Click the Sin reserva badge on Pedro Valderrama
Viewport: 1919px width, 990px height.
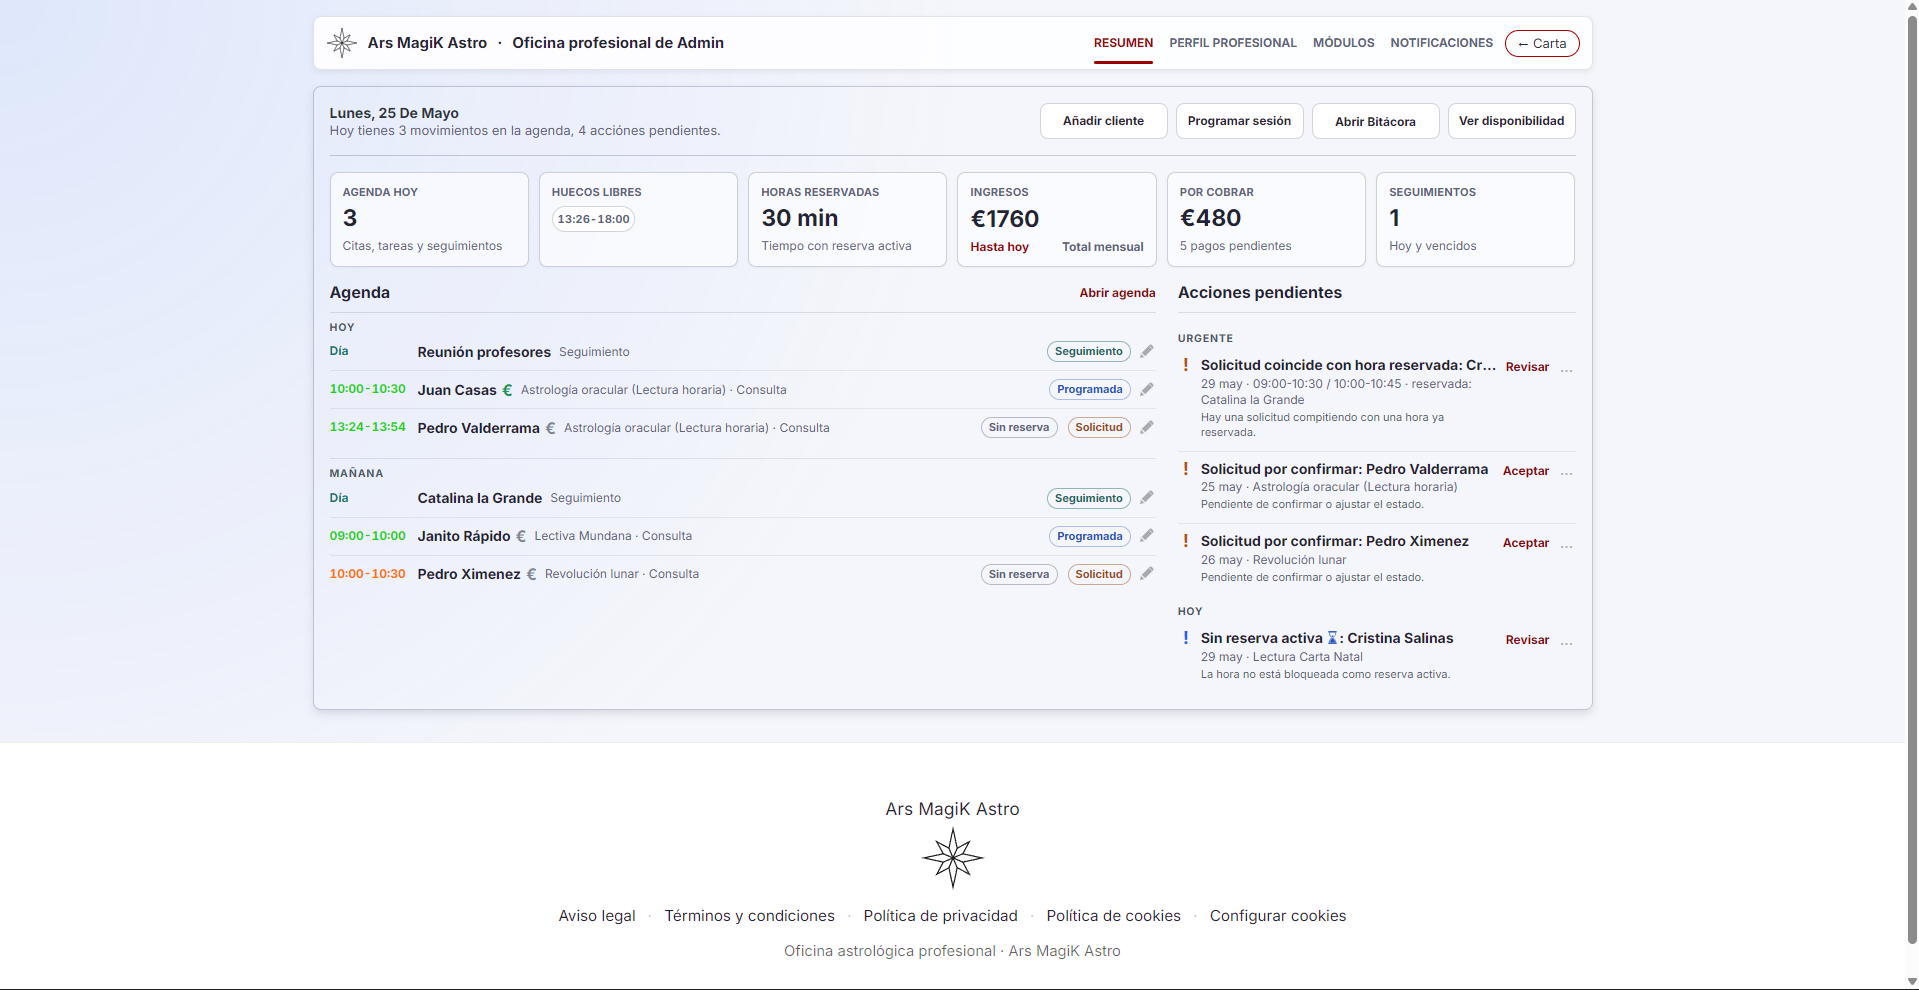pos(1019,427)
